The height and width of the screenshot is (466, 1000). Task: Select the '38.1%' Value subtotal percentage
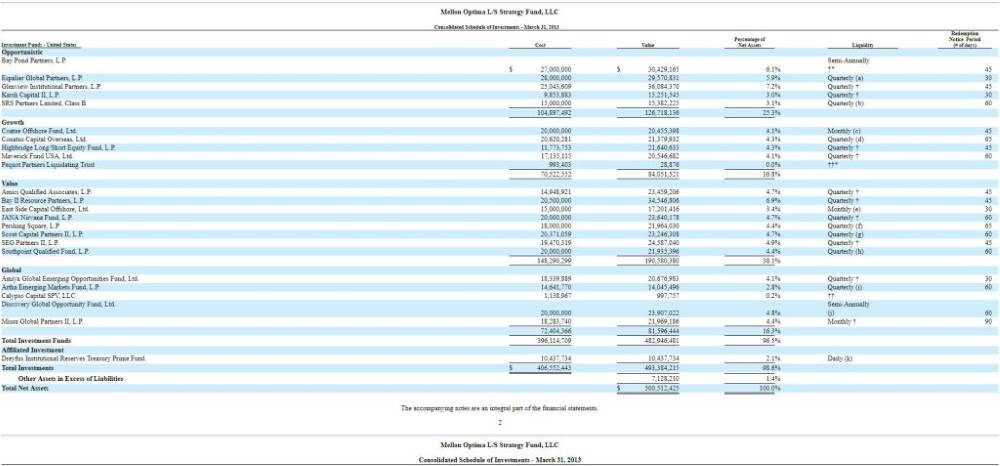pos(773,260)
